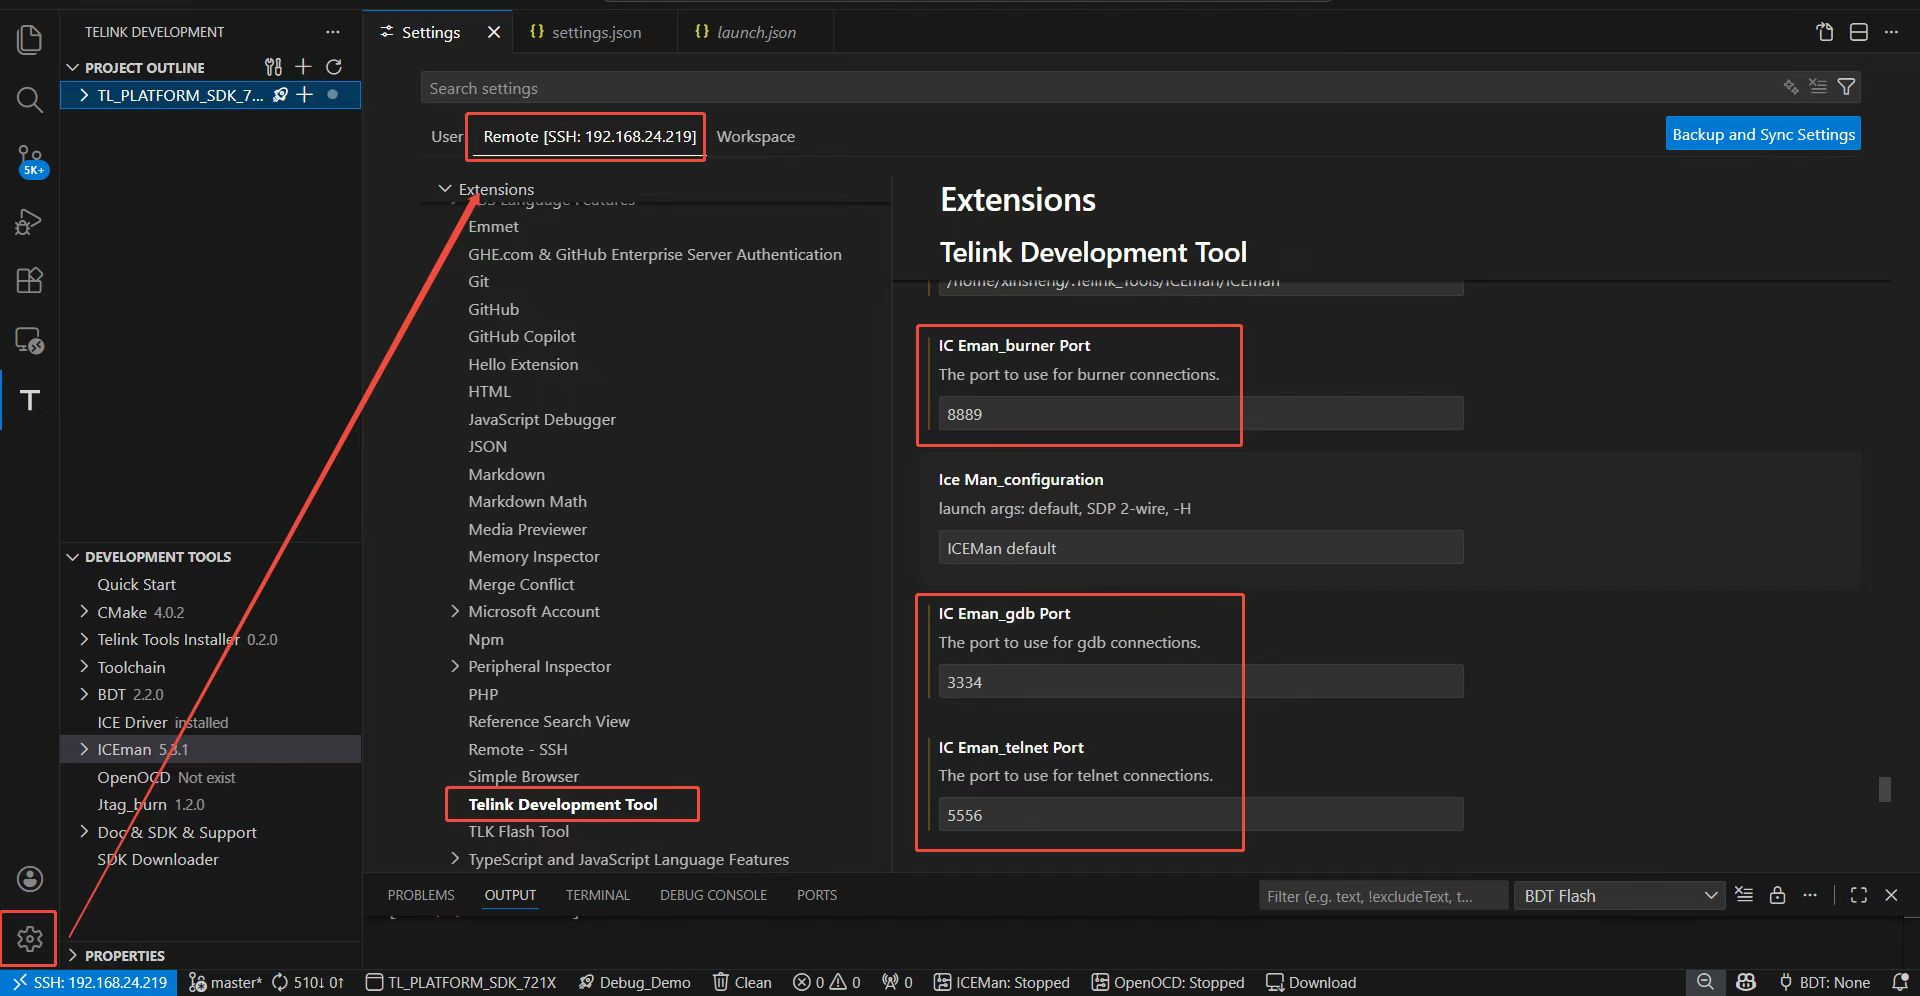
Task: Open the Remote Explorer view
Action: pos(29,341)
